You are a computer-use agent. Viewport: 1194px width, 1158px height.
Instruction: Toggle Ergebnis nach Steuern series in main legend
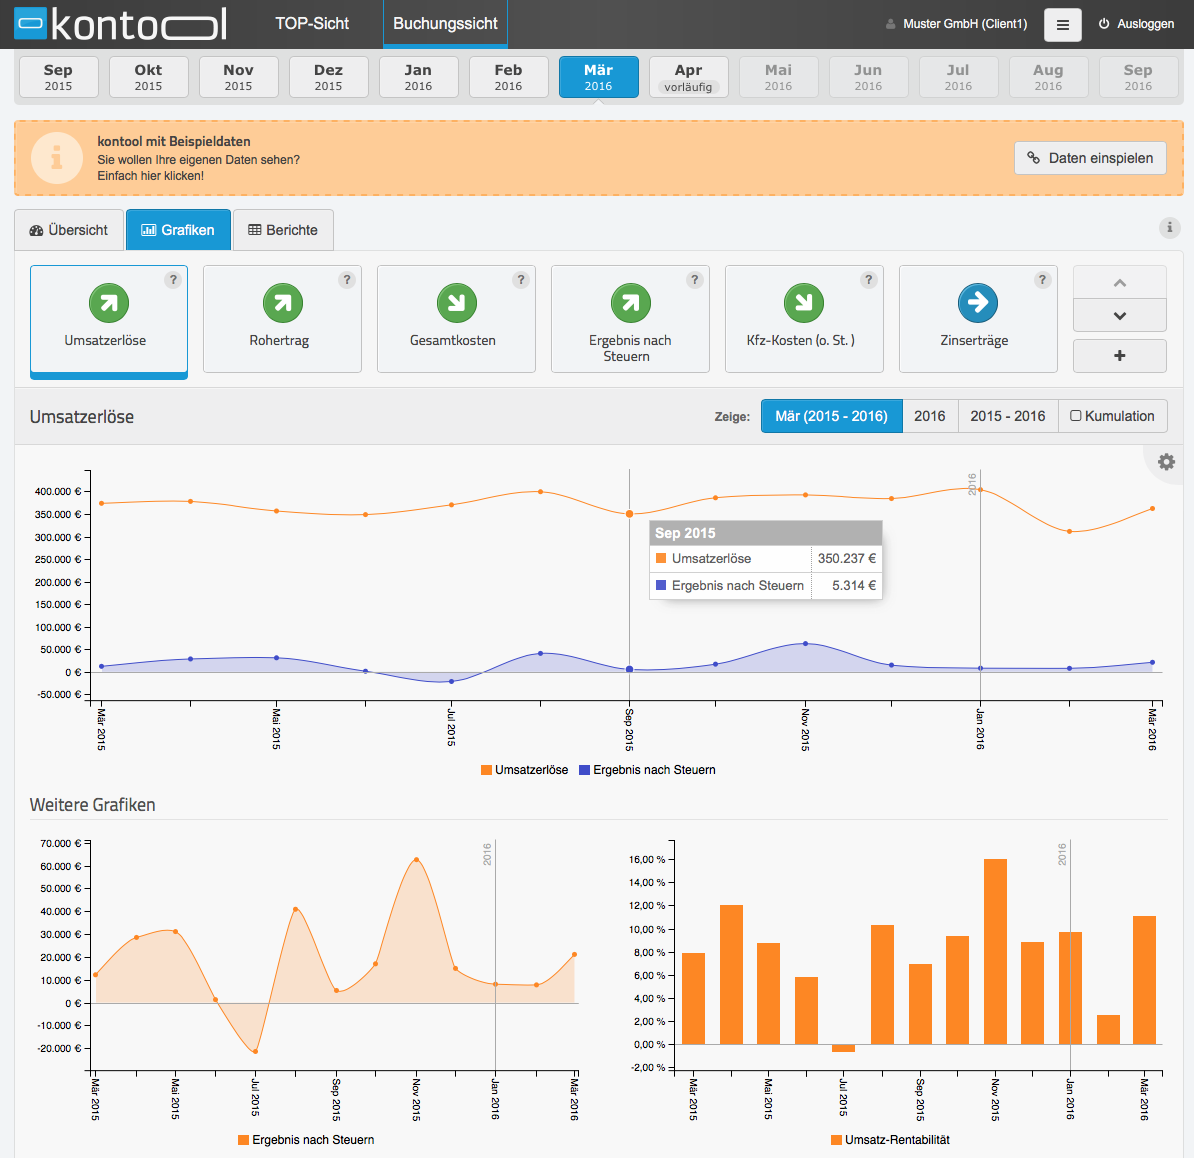pyautogui.click(x=647, y=770)
